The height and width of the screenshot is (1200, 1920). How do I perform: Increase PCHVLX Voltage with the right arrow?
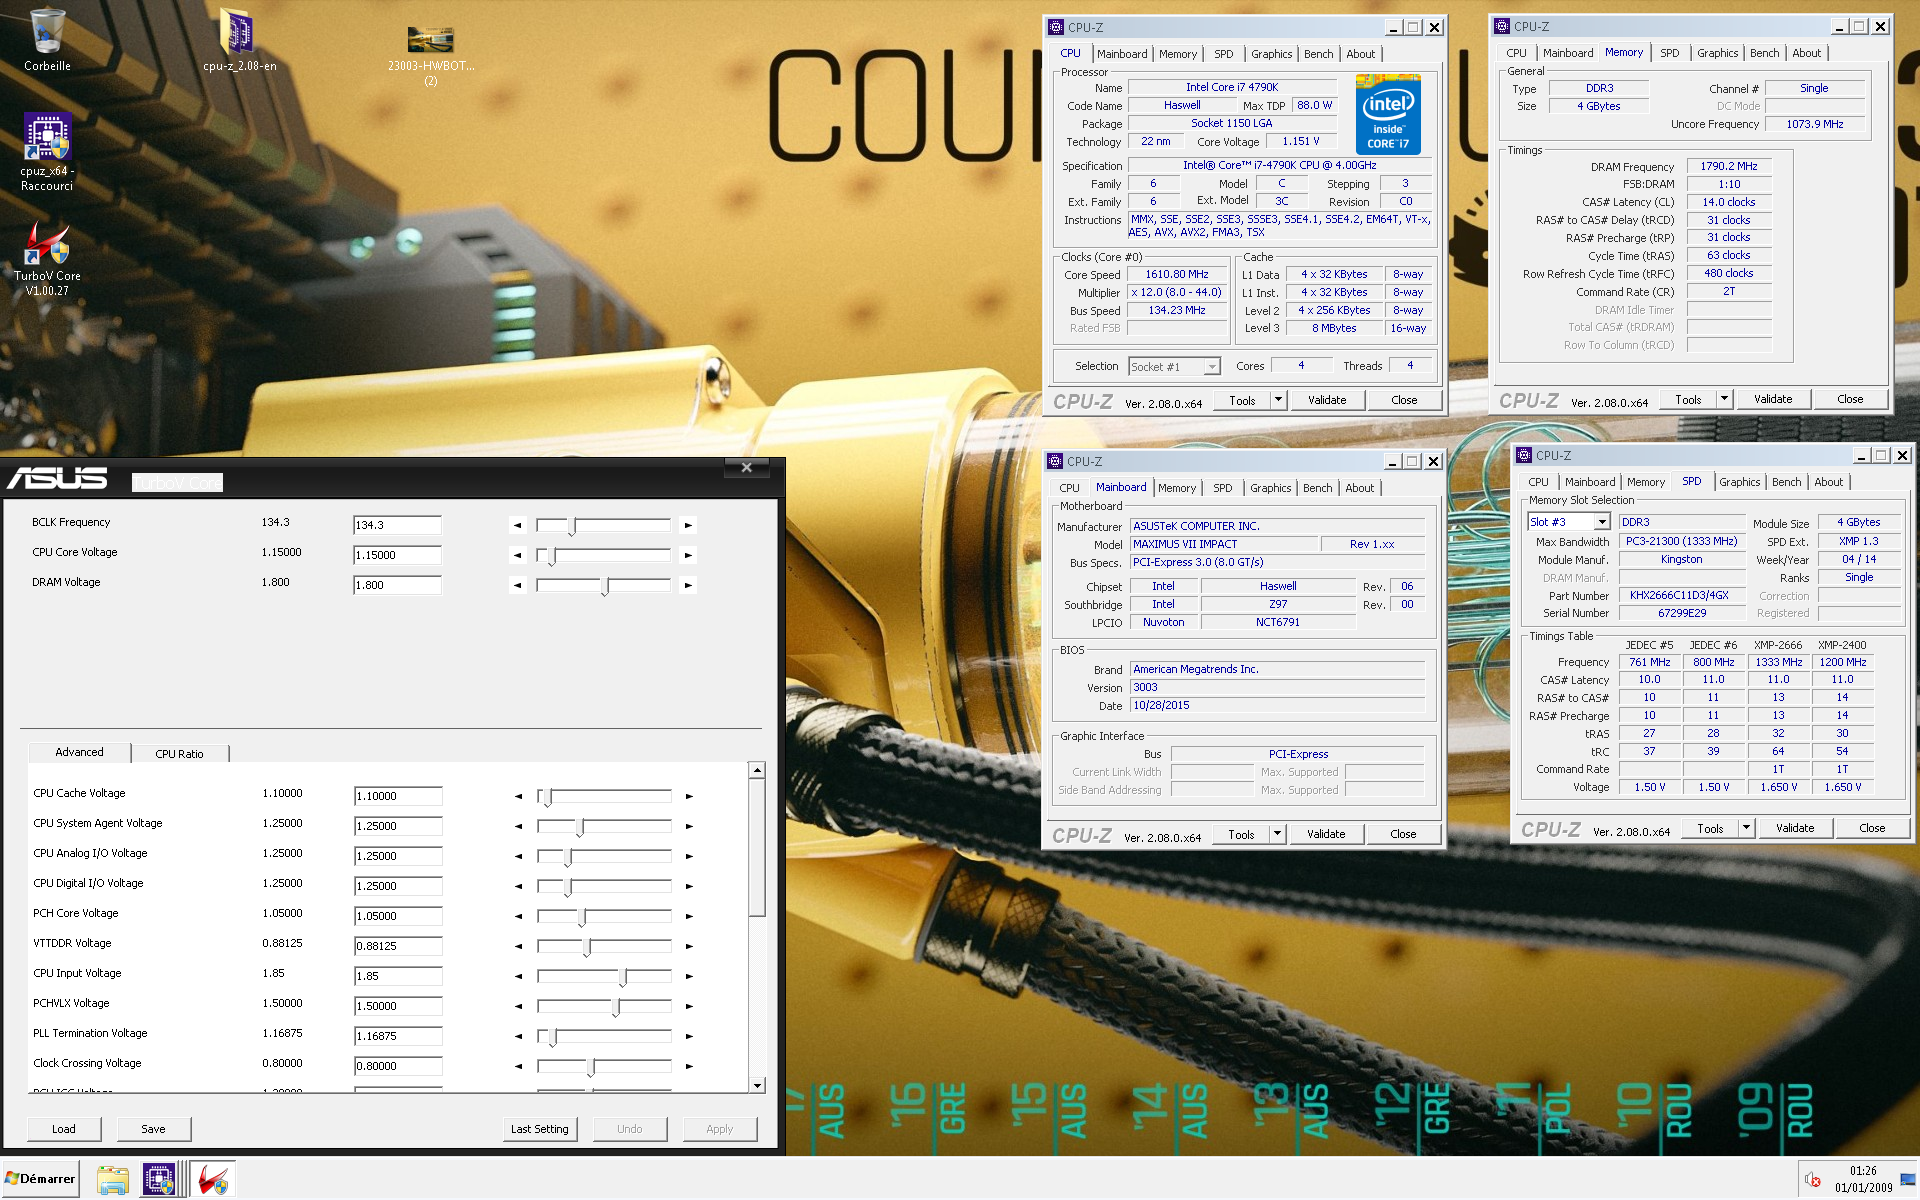click(689, 1006)
